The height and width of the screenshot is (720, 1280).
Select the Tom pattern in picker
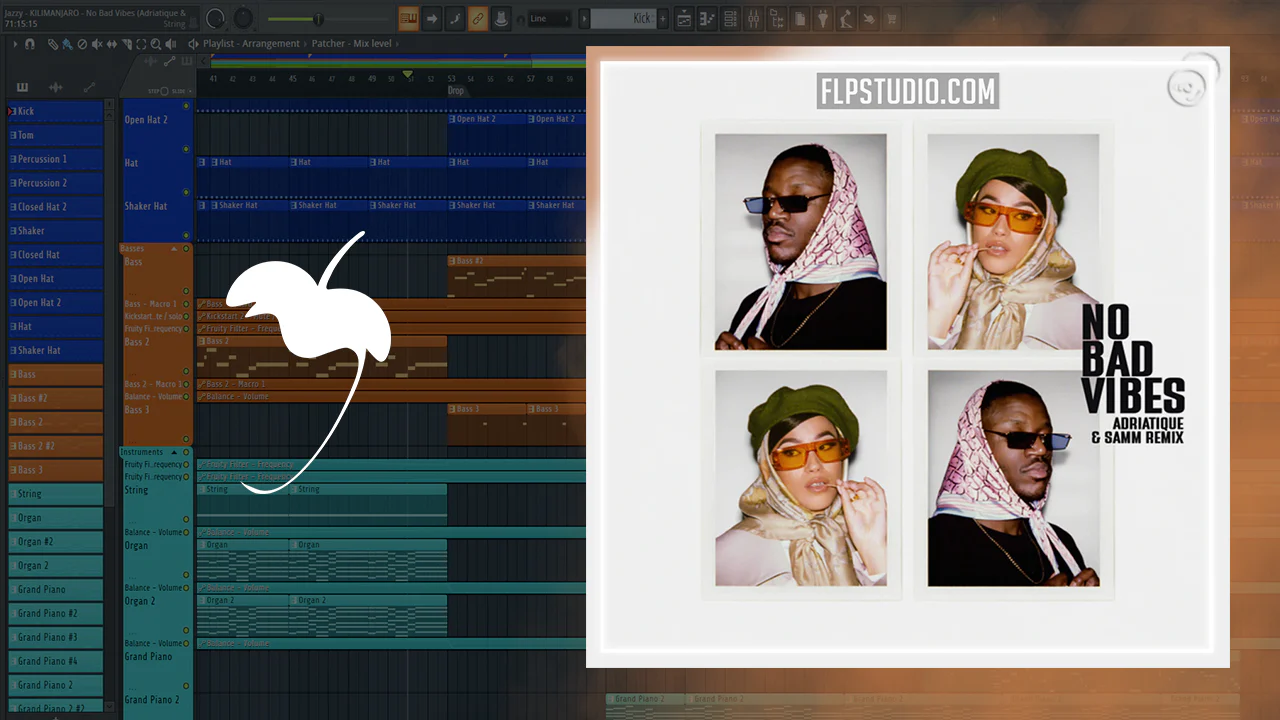click(x=55, y=135)
